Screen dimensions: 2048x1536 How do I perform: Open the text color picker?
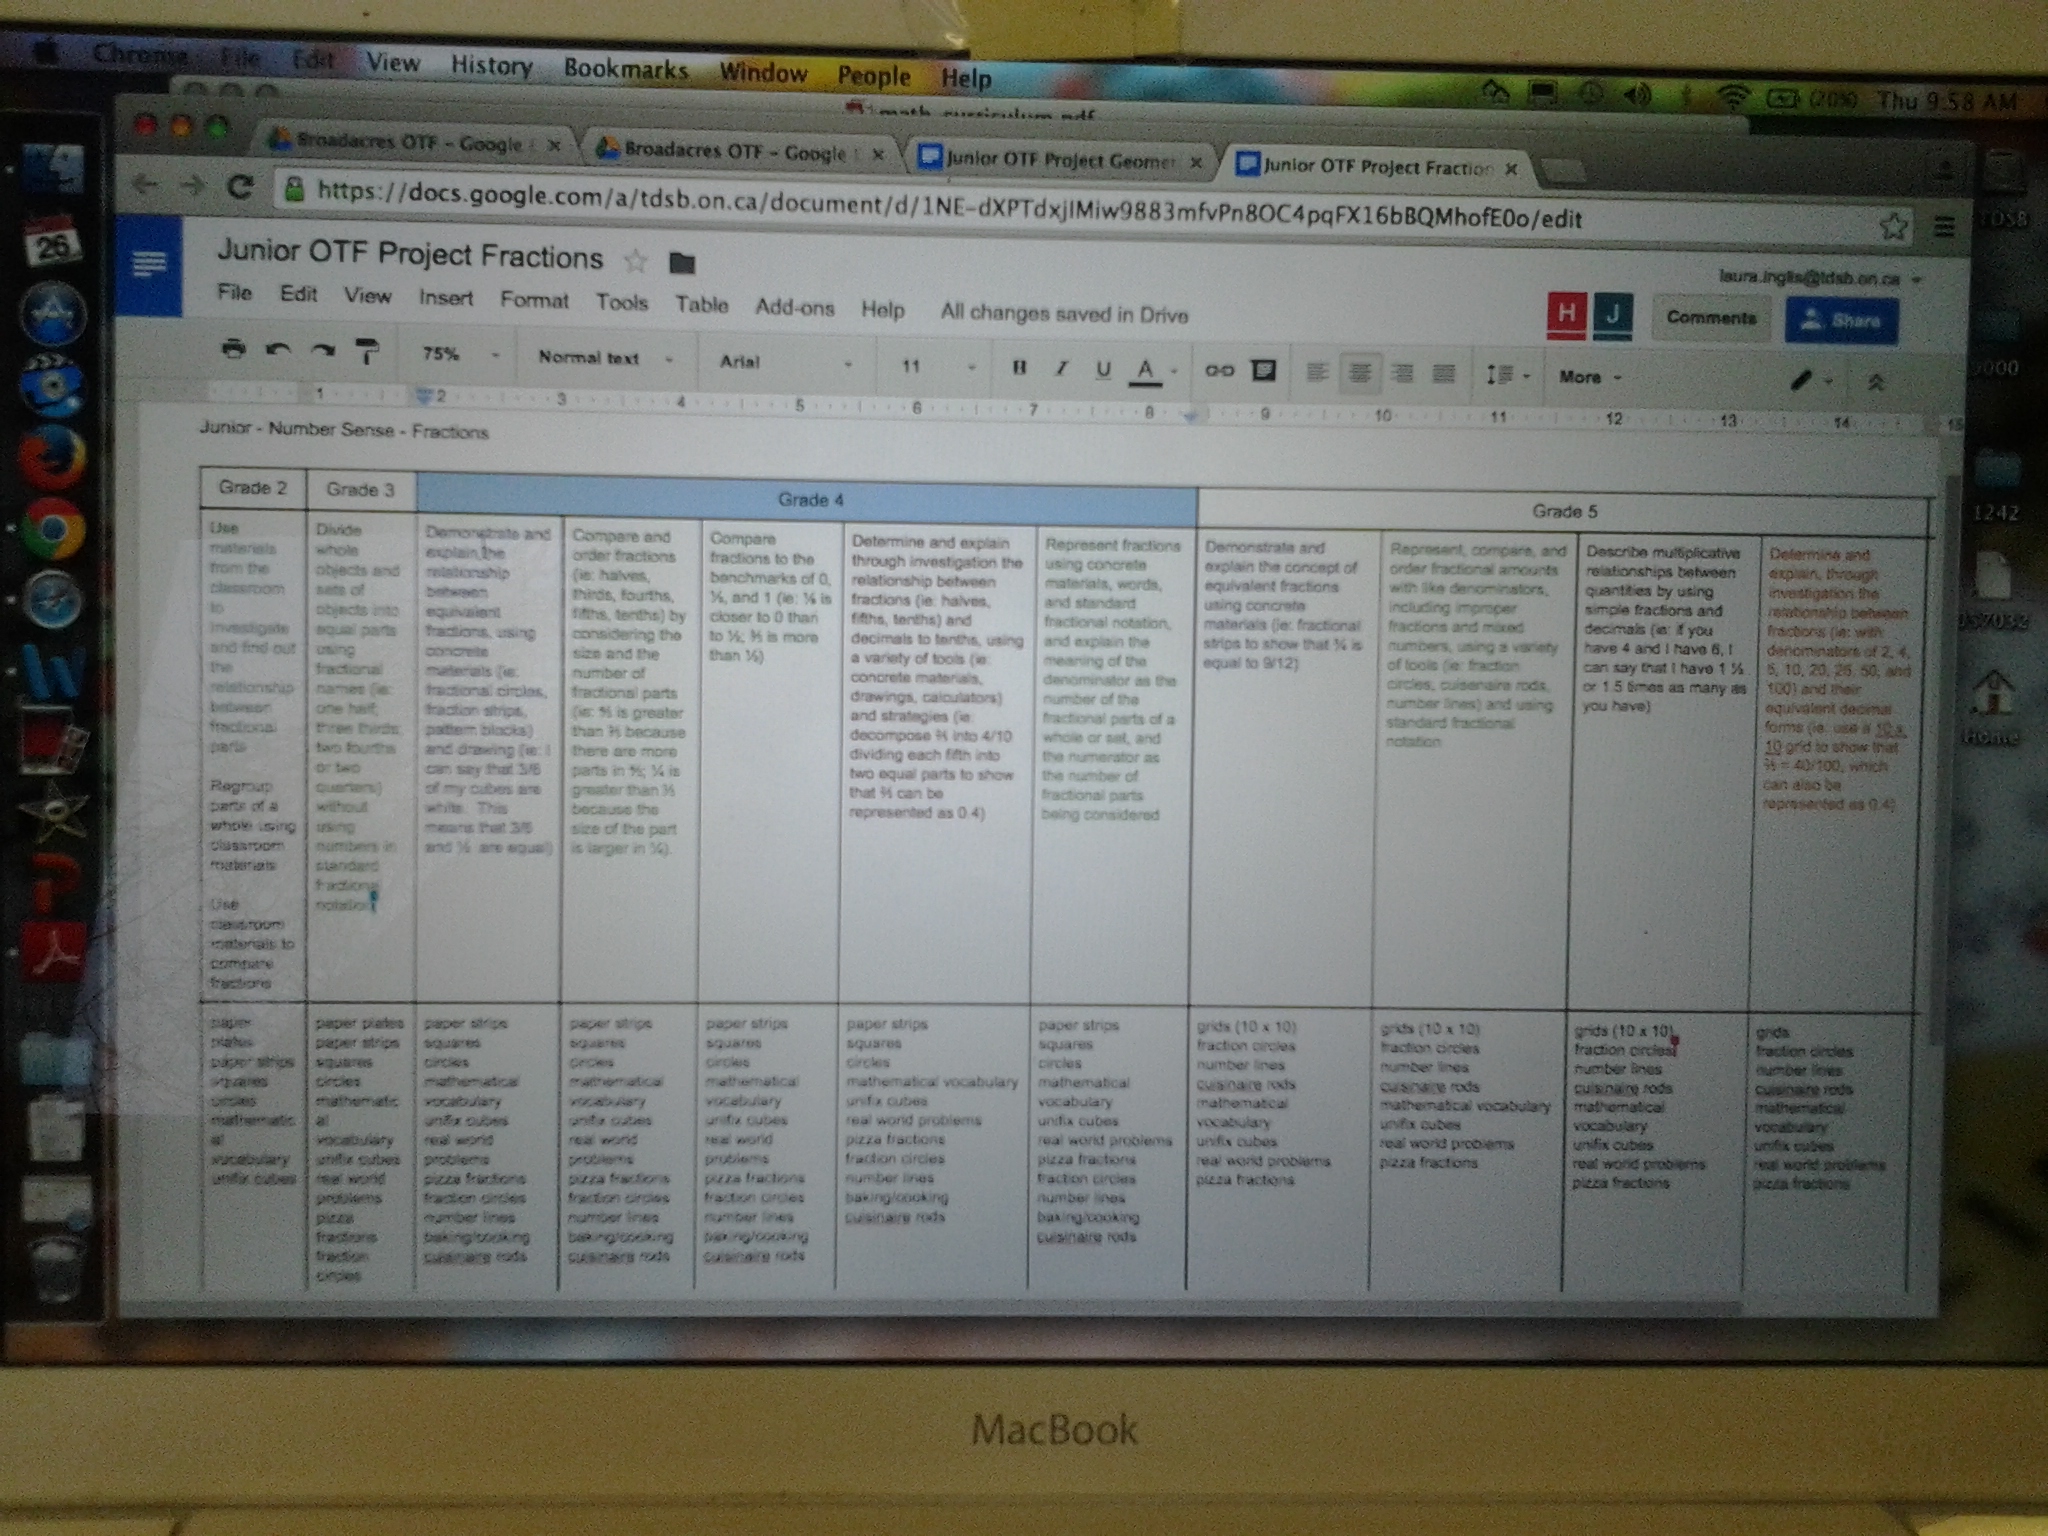click(x=1145, y=371)
